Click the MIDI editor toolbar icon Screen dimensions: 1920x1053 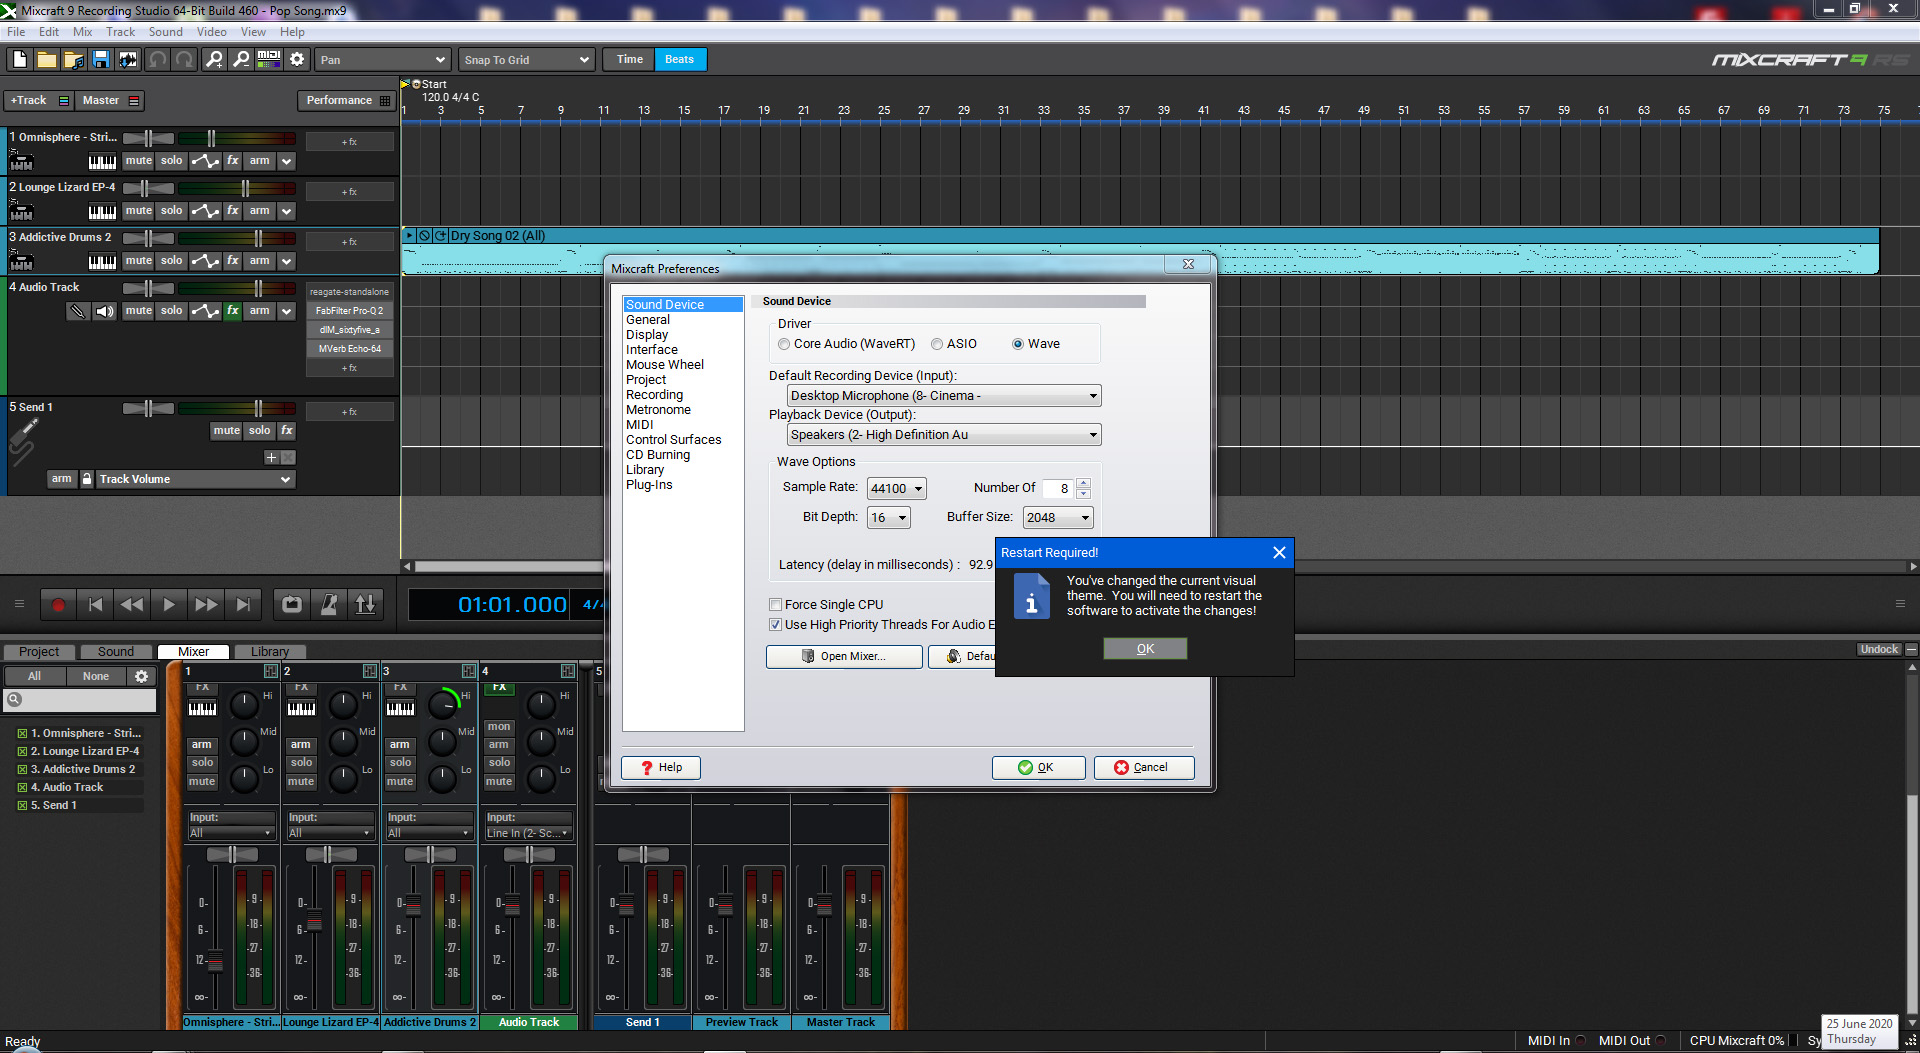tap(269, 60)
